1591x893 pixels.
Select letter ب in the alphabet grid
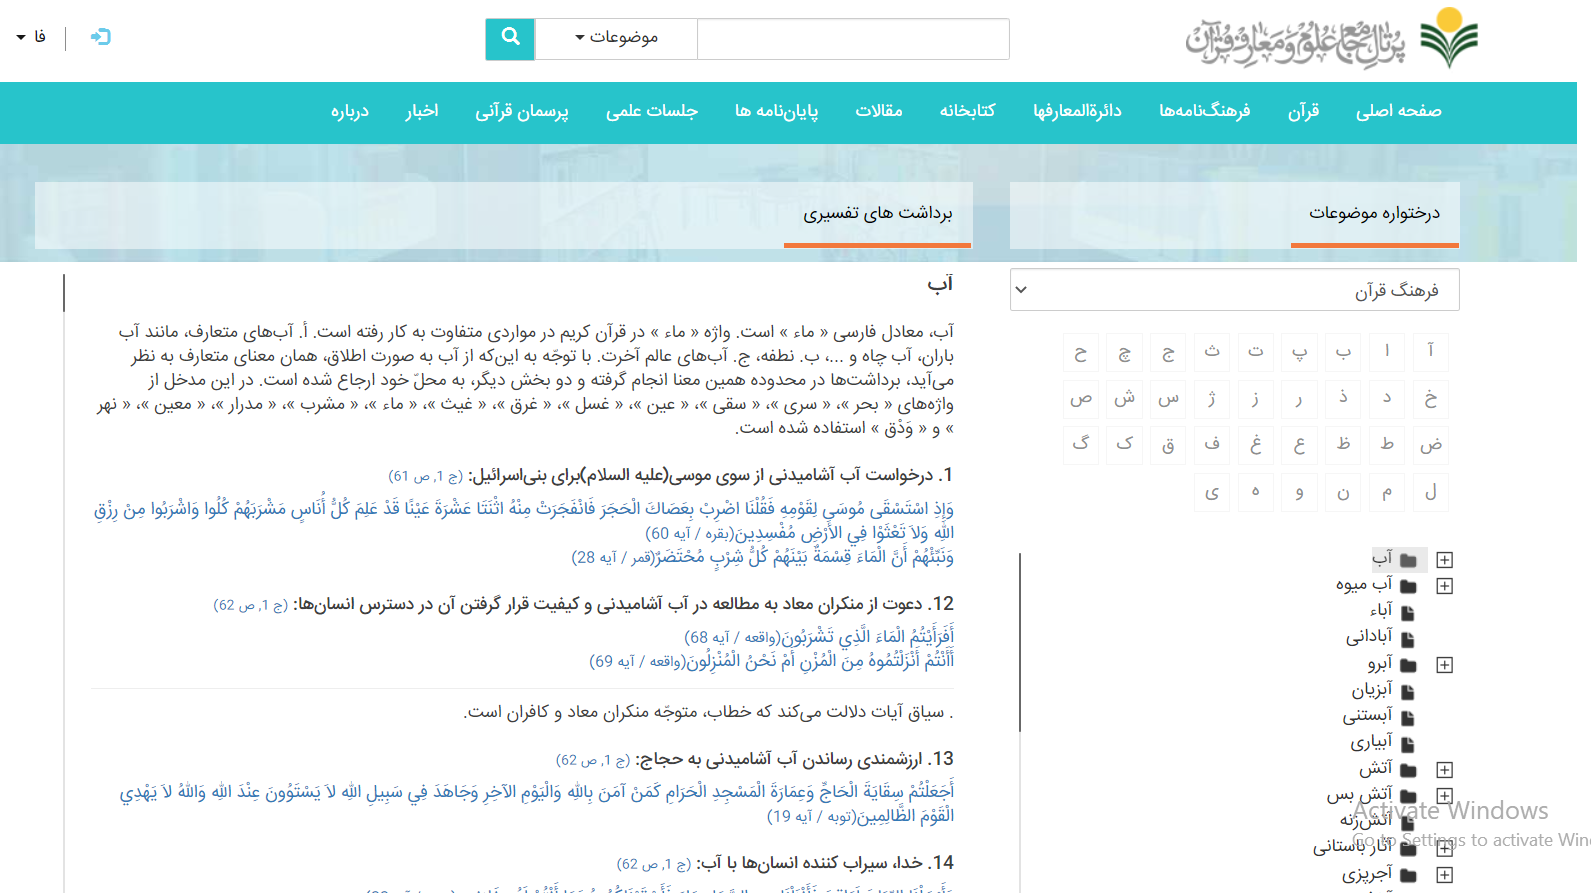[x=1343, y=351]
